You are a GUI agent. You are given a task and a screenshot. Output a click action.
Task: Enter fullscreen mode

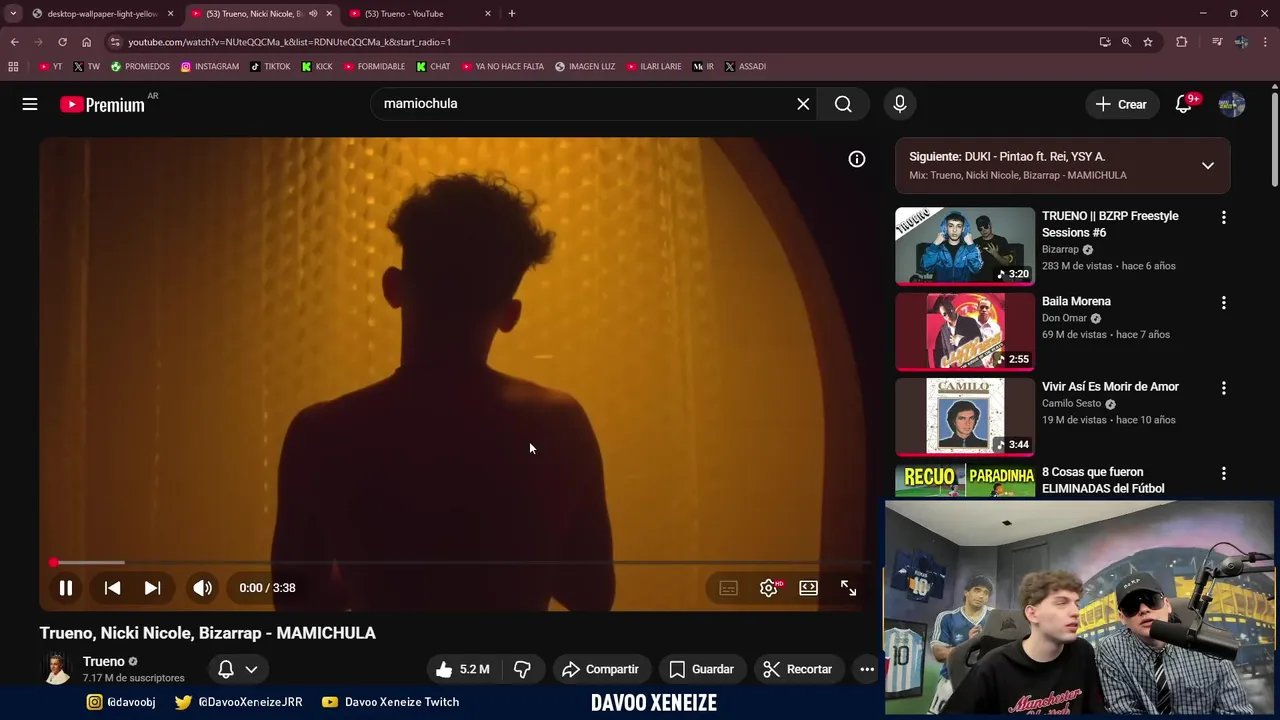click(x=849, y=588)
